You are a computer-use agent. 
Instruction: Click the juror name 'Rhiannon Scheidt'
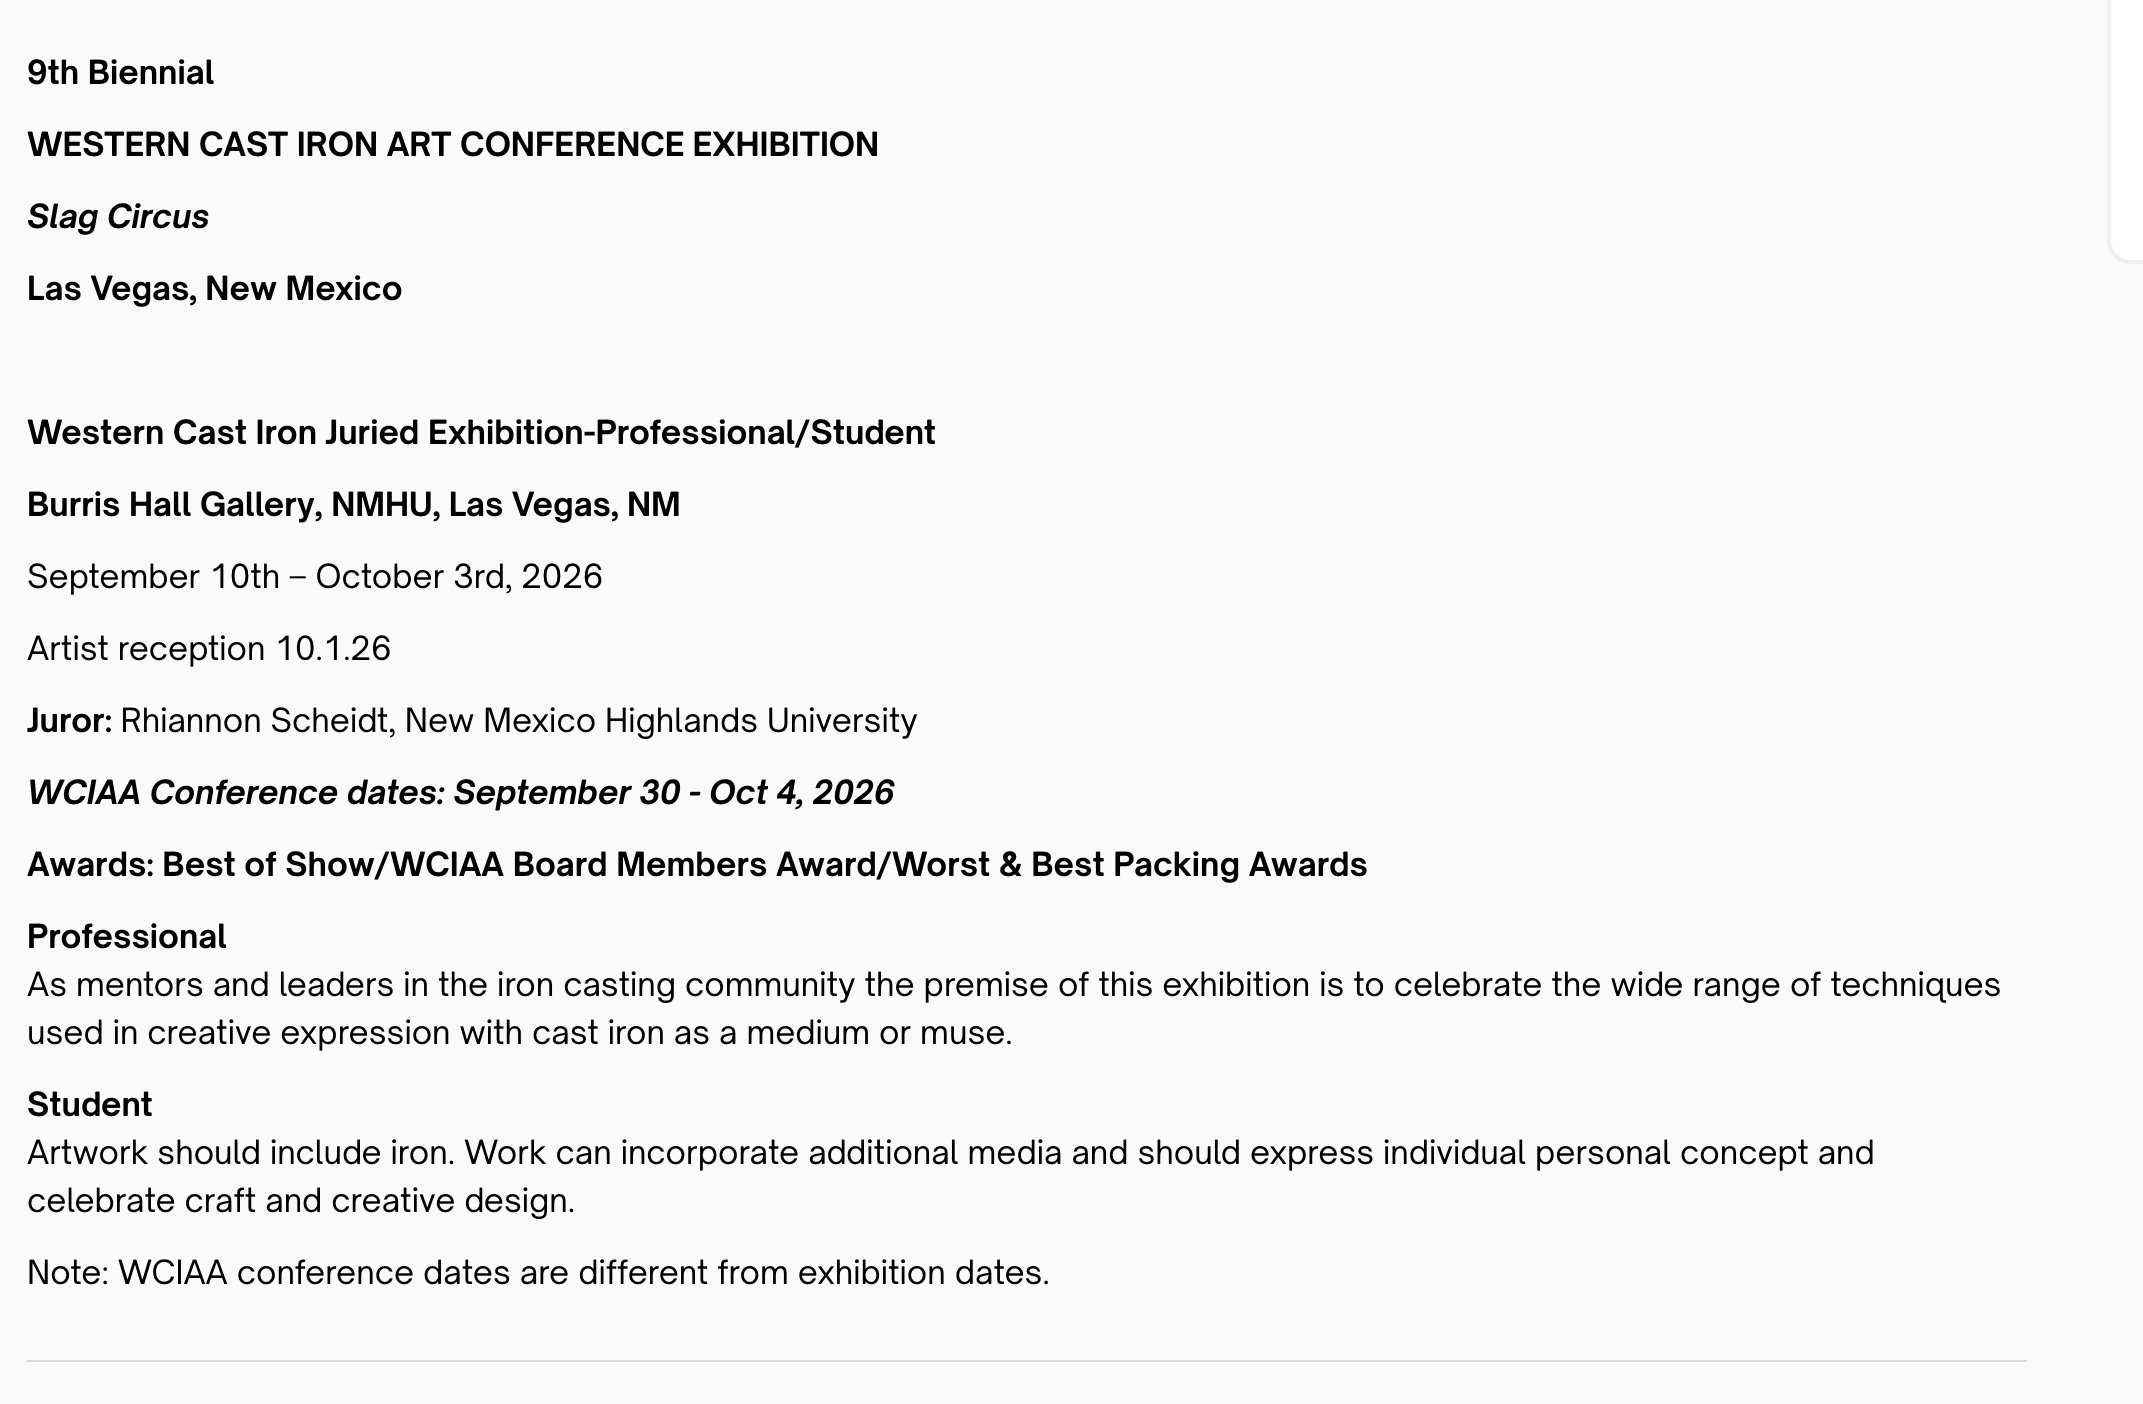coord(255,721)
